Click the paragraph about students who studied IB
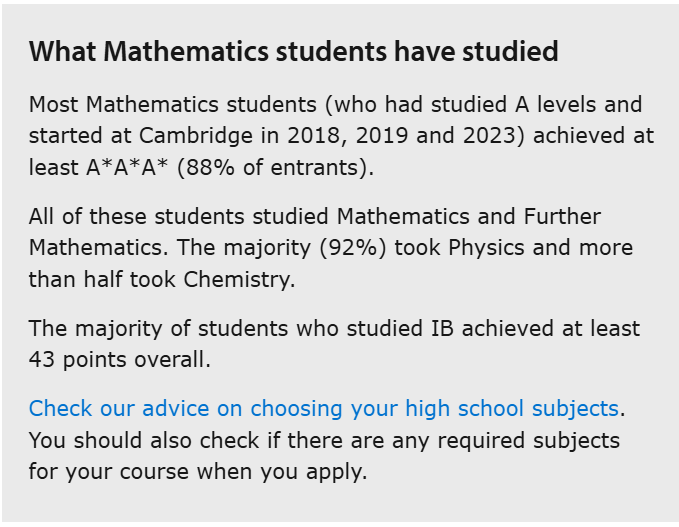The image size is (679, 527). [x=334, y=344]
